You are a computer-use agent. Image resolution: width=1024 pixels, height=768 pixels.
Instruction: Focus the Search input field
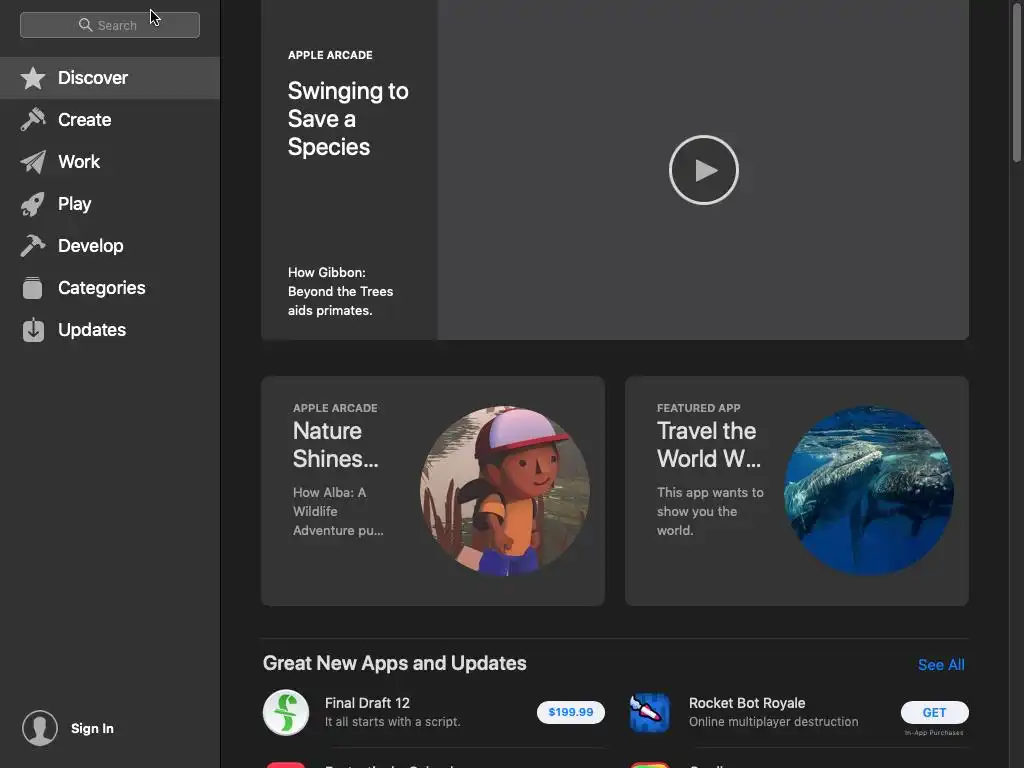[x=110, y=25]
